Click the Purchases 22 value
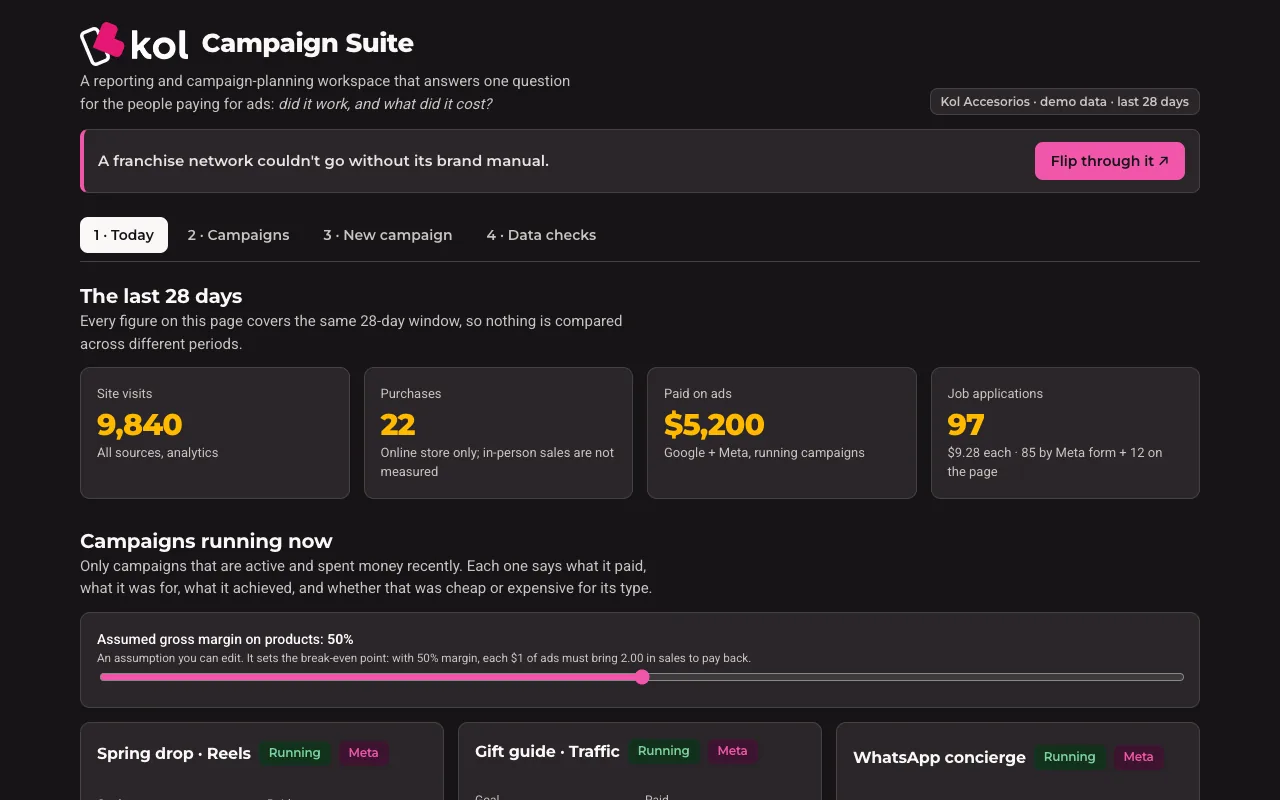1280x800 pixels. (398, 424)
